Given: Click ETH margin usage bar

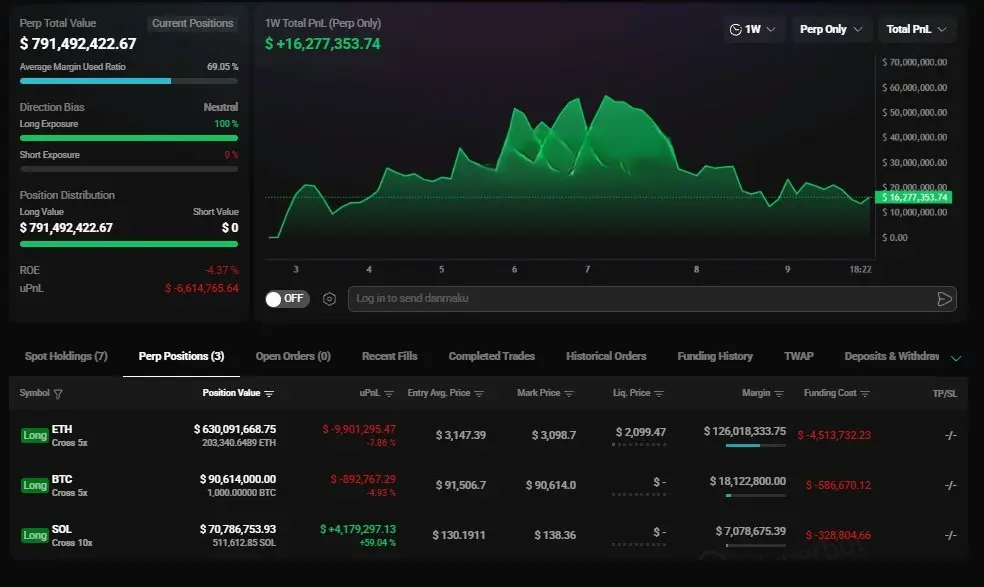Looking at the screenshot, I should (x=756, y=446).
